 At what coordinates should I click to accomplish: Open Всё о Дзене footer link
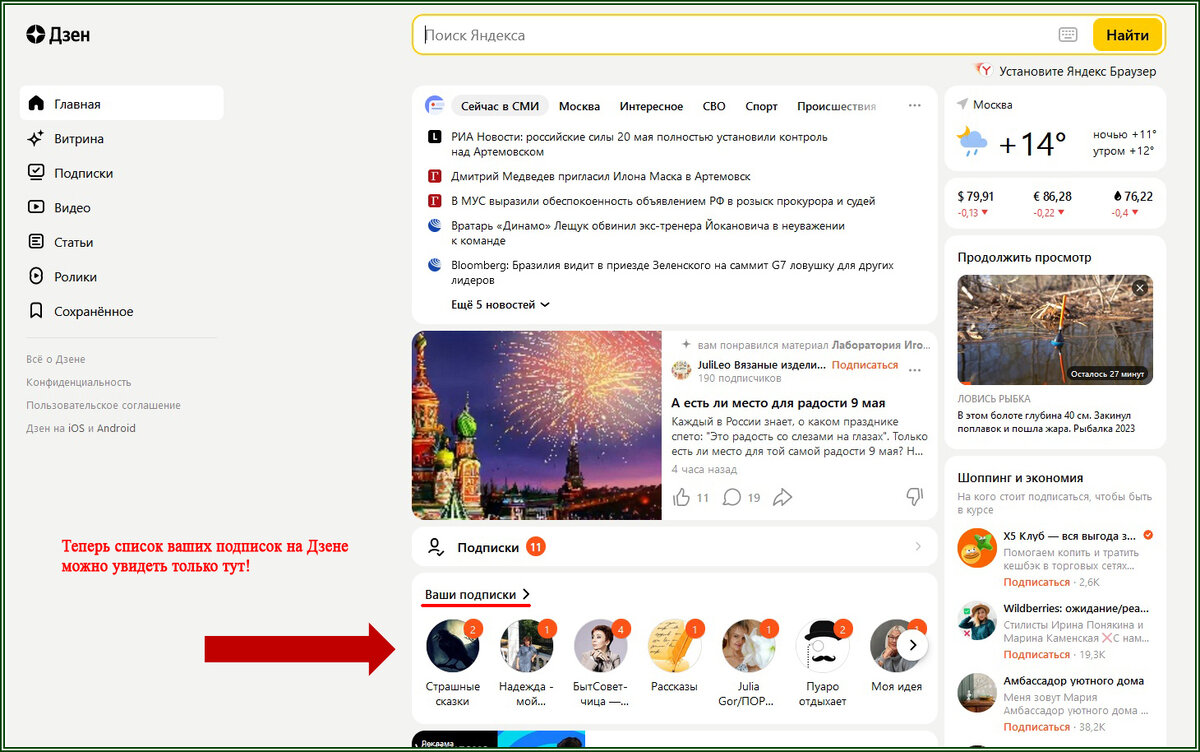pyautogui.click(x=56, y=359)
